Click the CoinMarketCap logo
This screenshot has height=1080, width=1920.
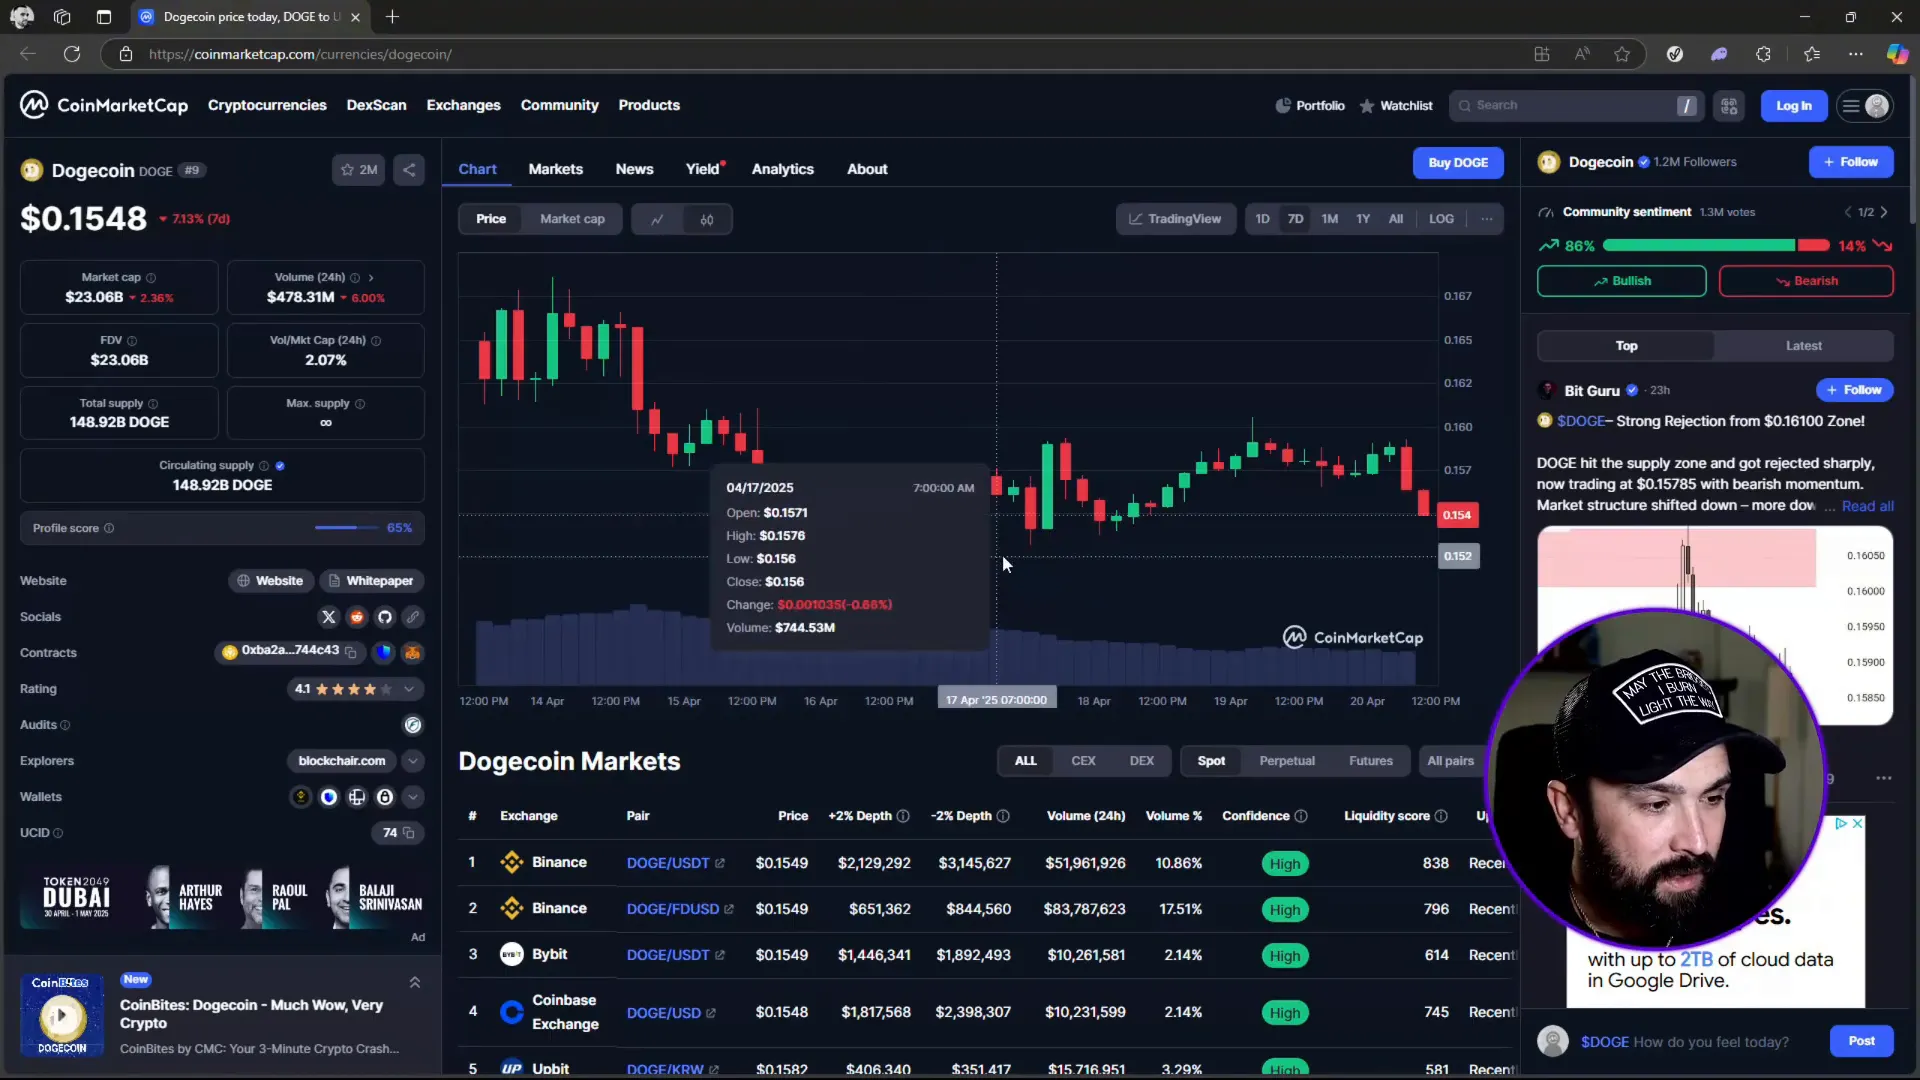tap(104, 105)
